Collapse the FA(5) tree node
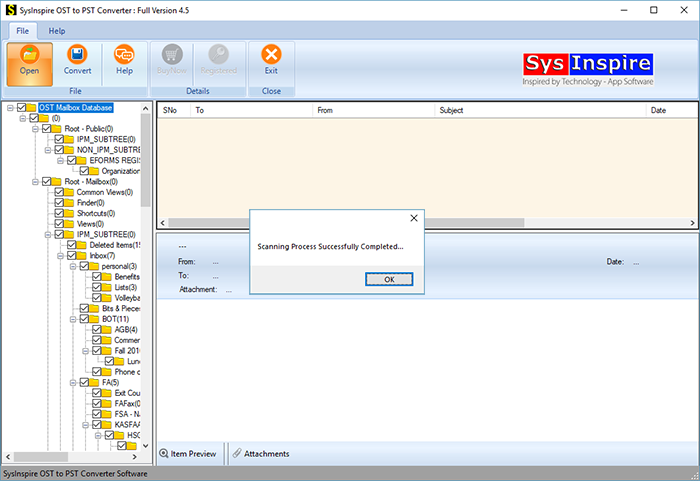The image size is (700, 481). (x=73, y=383)
